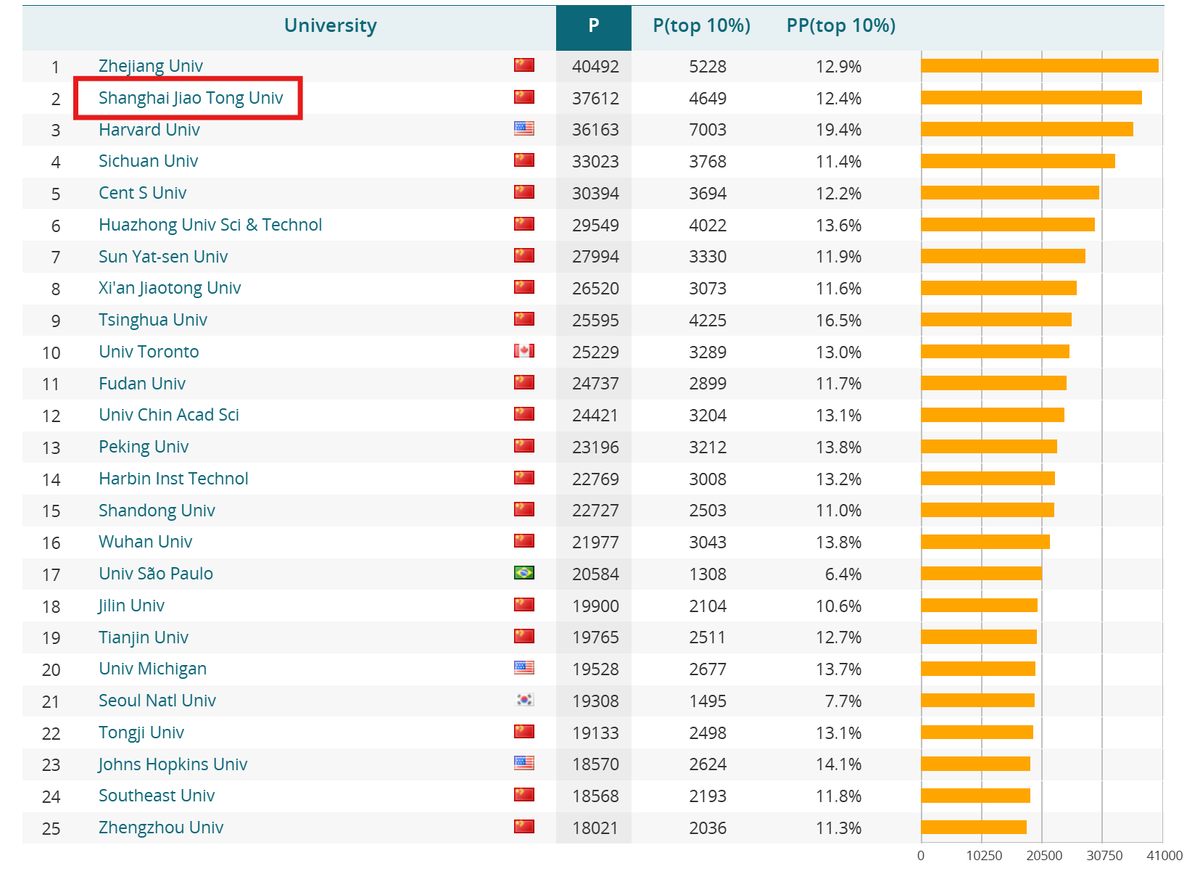Open the Tianjin Univ link

point(143,638)
